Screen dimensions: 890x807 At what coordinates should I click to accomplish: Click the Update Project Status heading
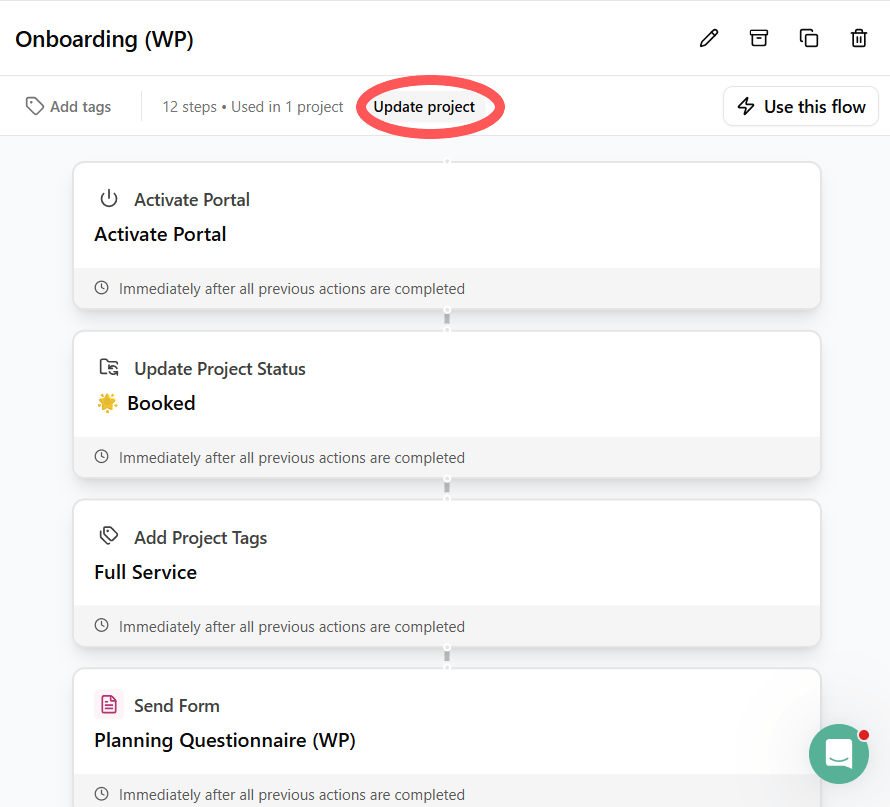click(220, 369)
